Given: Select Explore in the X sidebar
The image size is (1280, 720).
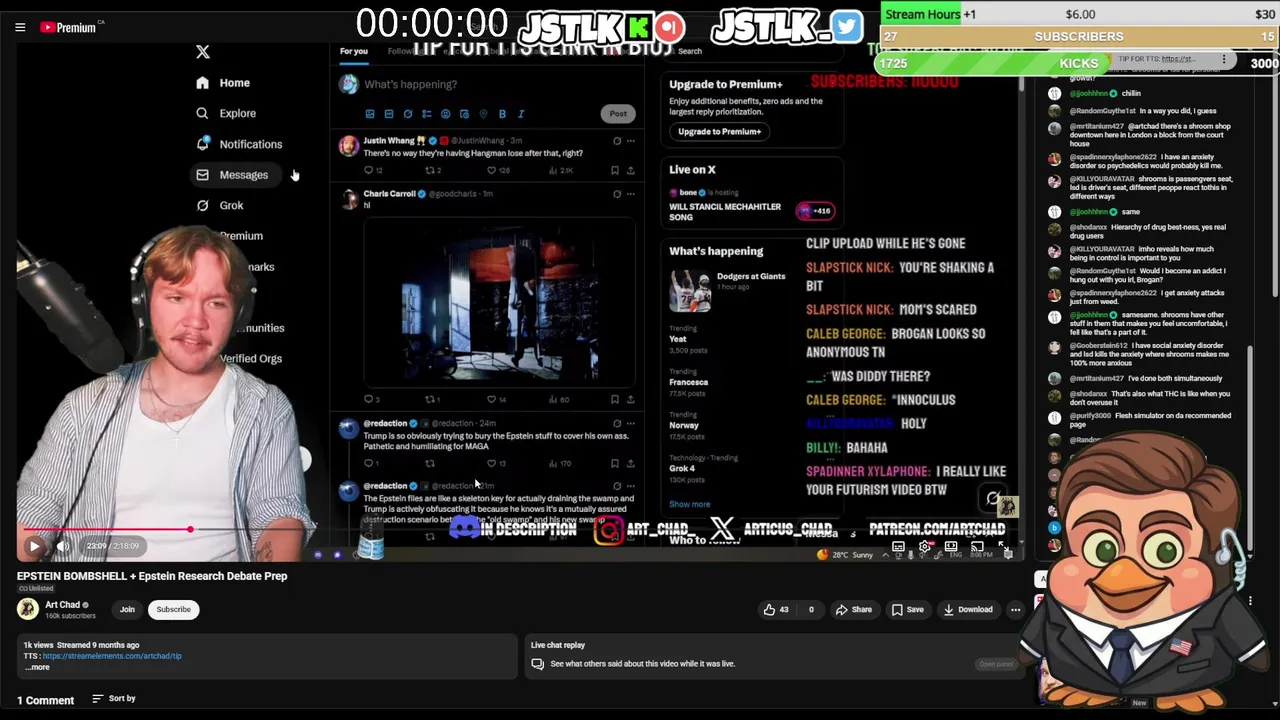Looking at the screenshot, I should (x=226, y=113).
